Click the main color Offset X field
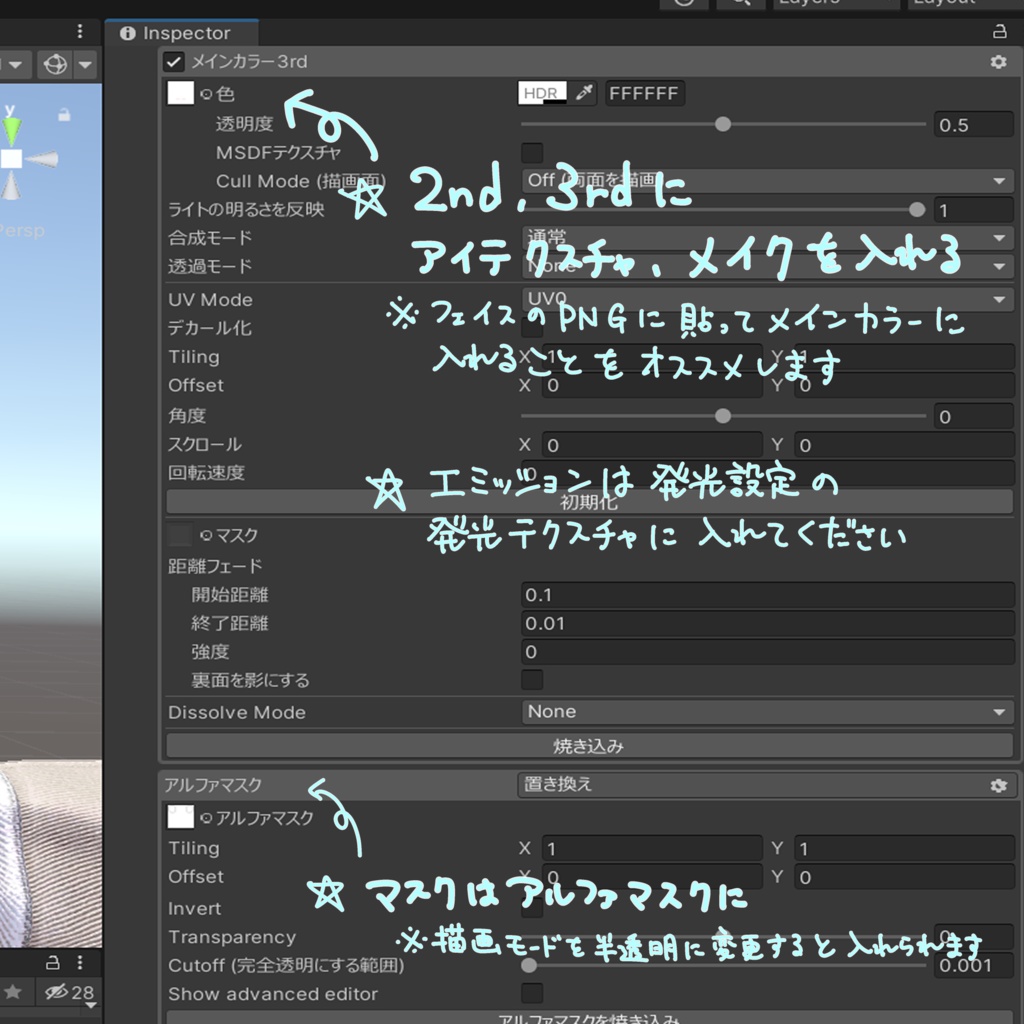The image size is (1024, 1024). pos(652,385)
